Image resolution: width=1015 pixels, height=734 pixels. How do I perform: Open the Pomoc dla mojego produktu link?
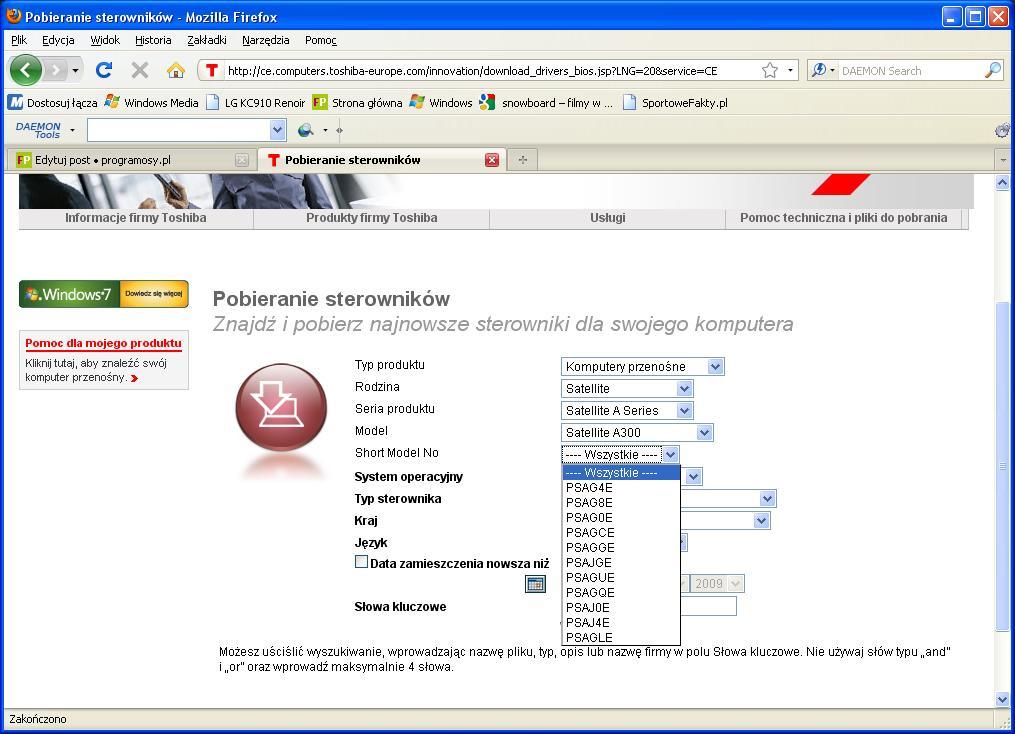(x=104, y=343)
